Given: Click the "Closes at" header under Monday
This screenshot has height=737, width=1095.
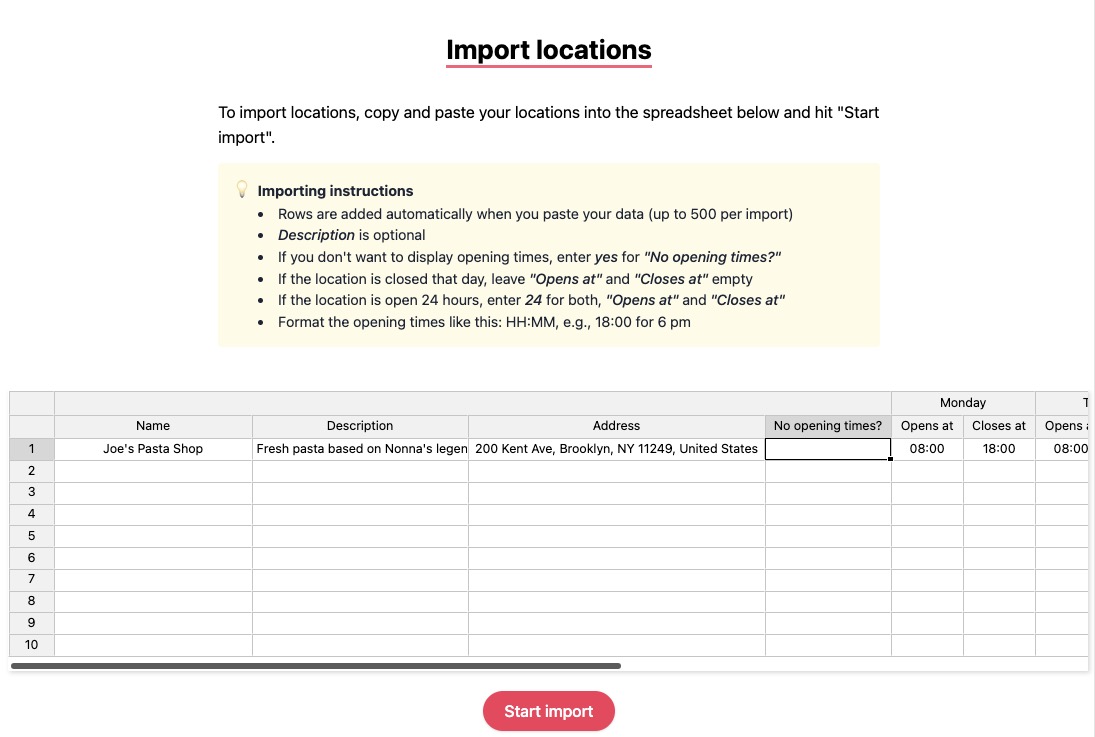Looking at the screenshot, I should point(998,425).
